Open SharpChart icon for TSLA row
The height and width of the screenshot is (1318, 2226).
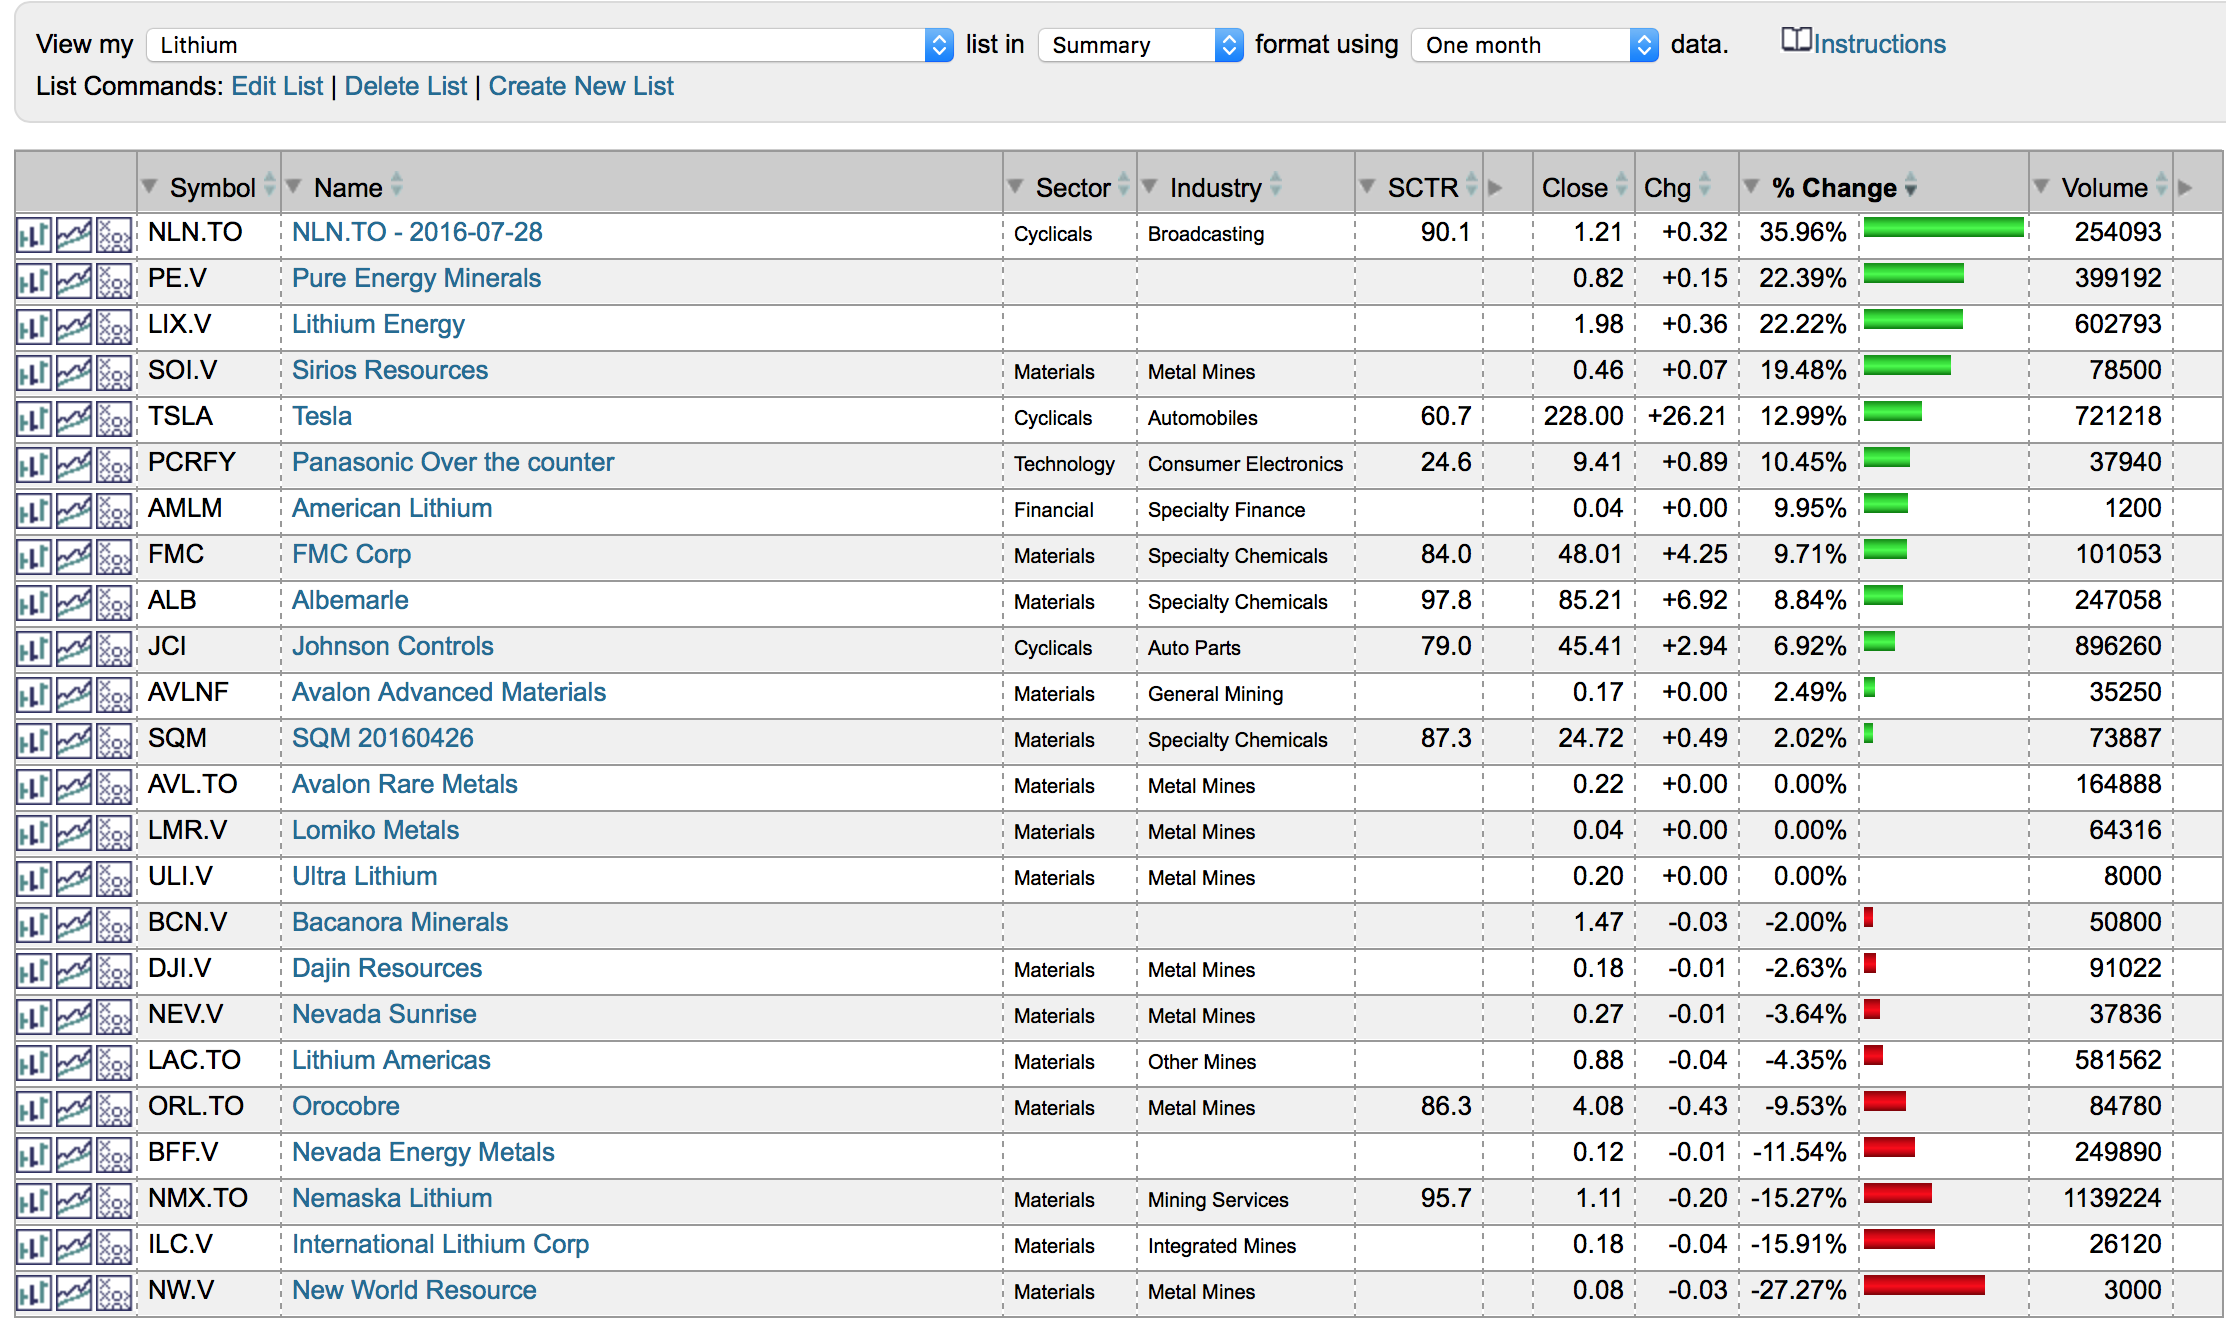click(x=33, y=419)
